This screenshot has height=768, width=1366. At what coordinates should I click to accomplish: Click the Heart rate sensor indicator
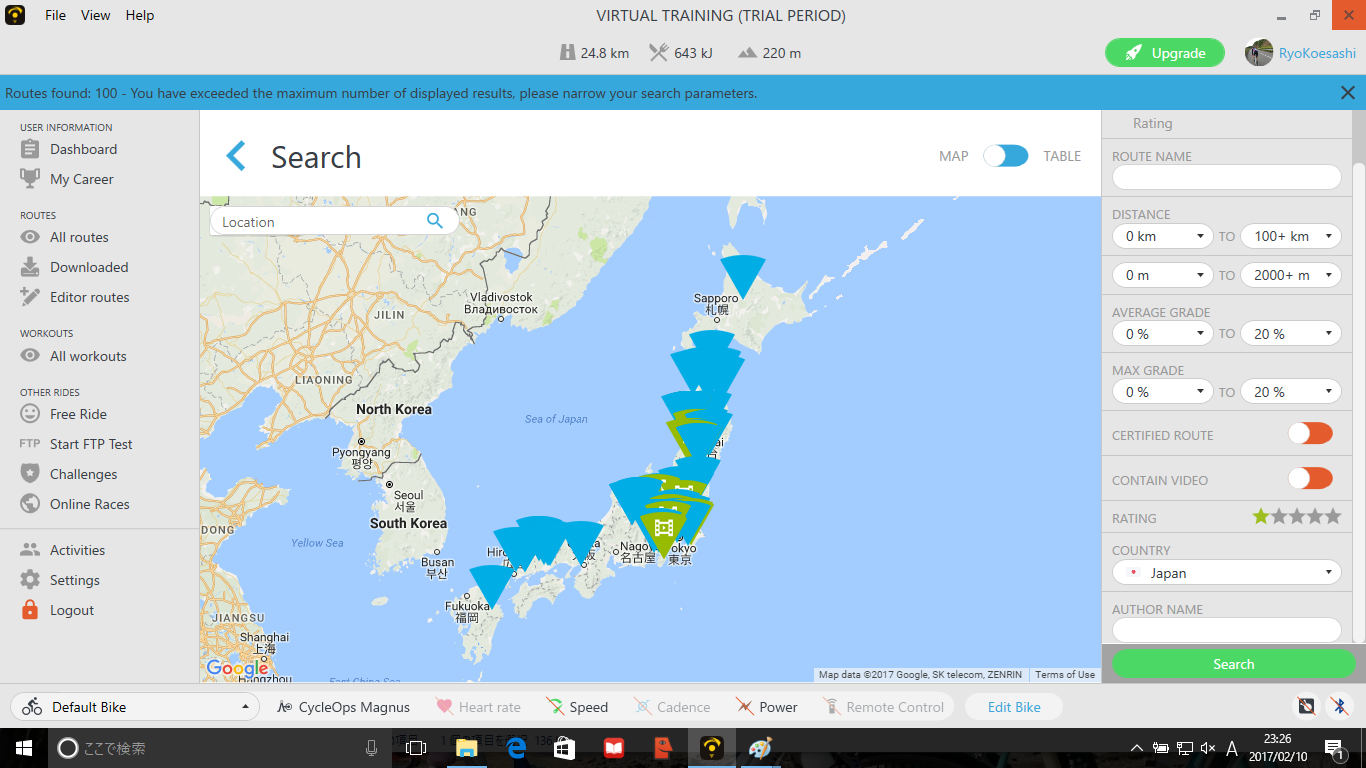coord(478,707)
